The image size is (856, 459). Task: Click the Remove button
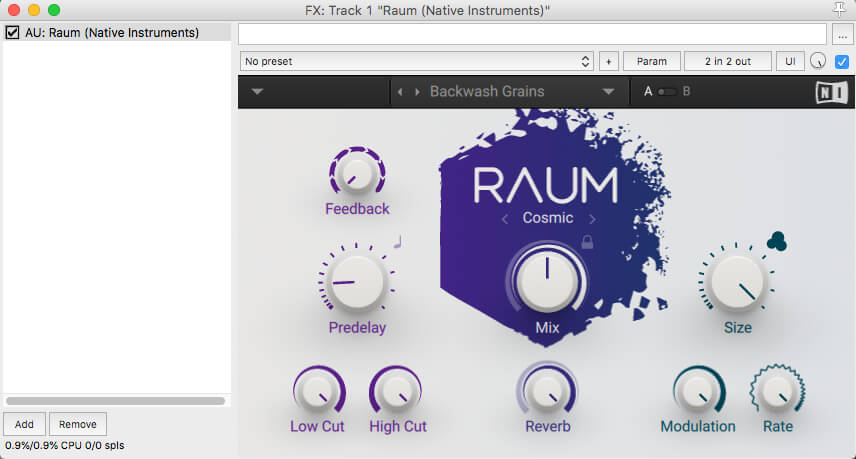(x=78, y=424)
